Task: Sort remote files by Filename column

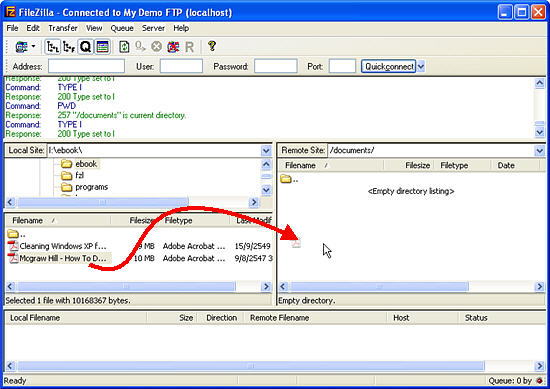Action: [x=331, y=165]
